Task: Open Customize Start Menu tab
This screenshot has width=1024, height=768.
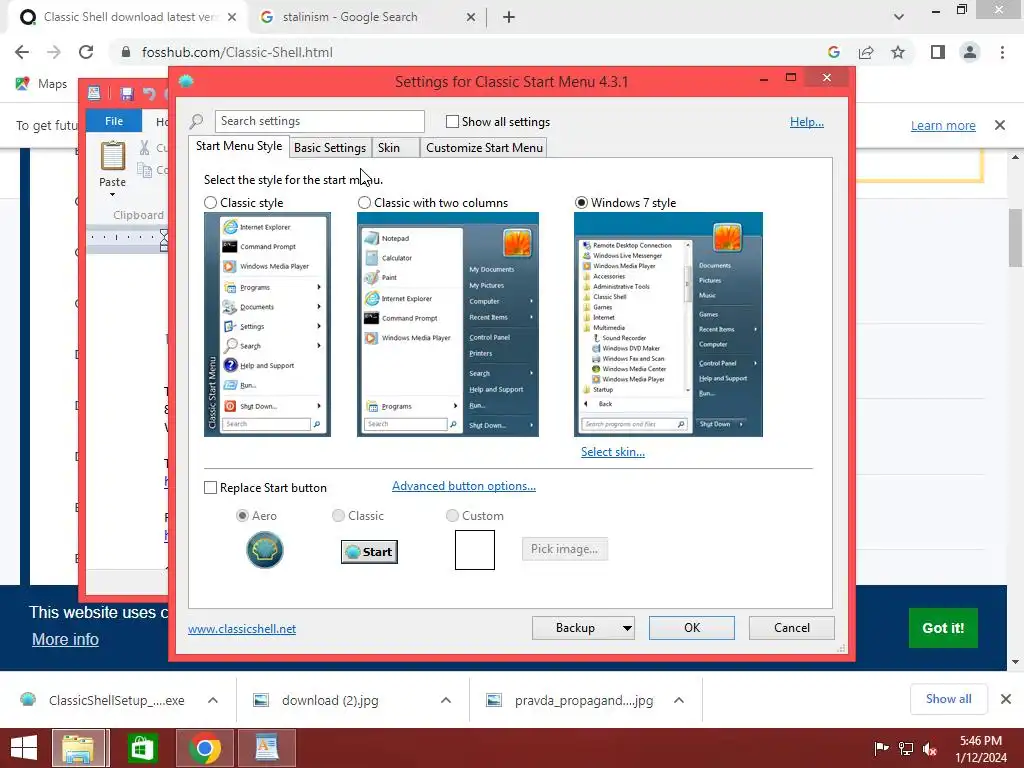Action: [485, 148]
